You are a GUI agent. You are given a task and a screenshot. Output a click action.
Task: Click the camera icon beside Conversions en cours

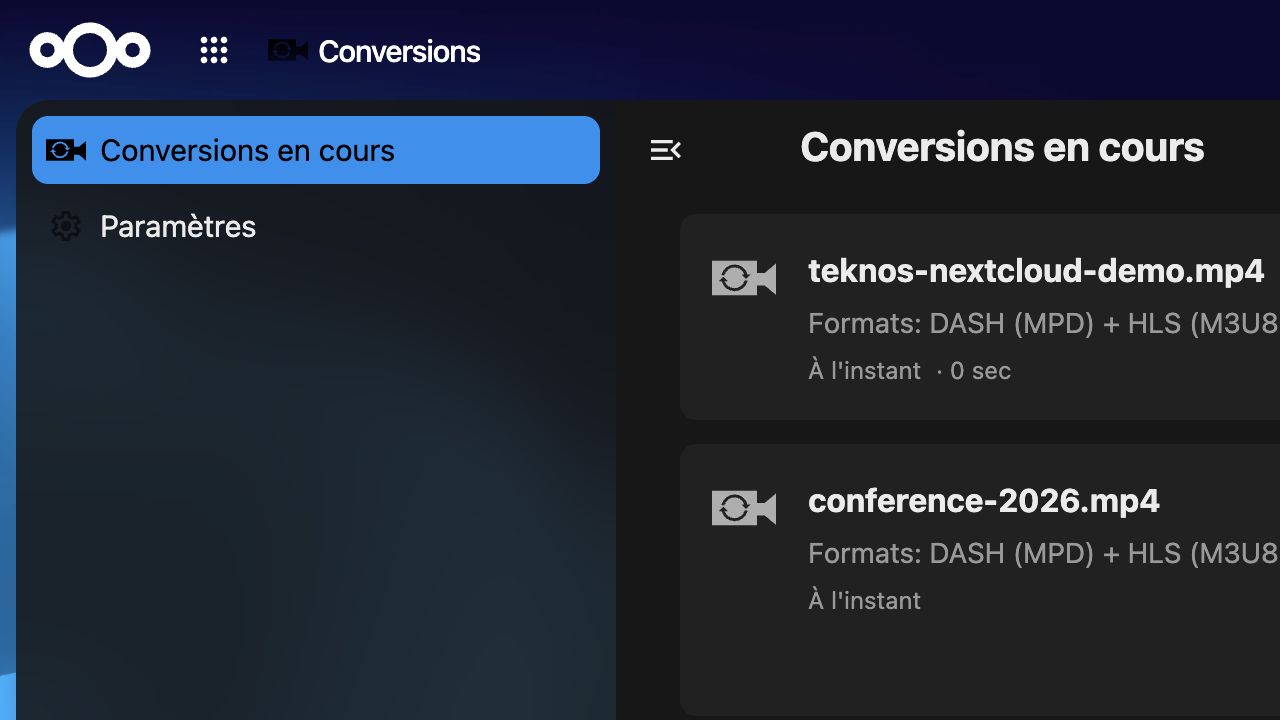tap(66, 150)
